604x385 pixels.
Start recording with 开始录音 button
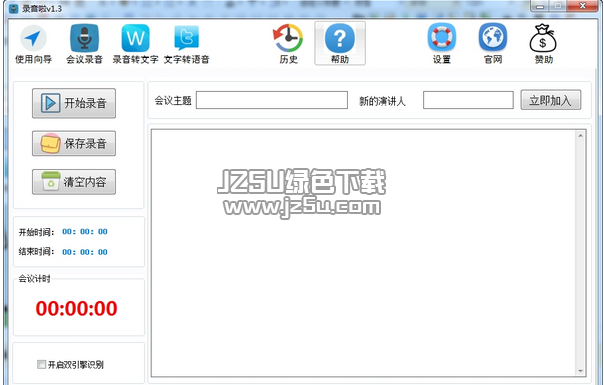74,103
